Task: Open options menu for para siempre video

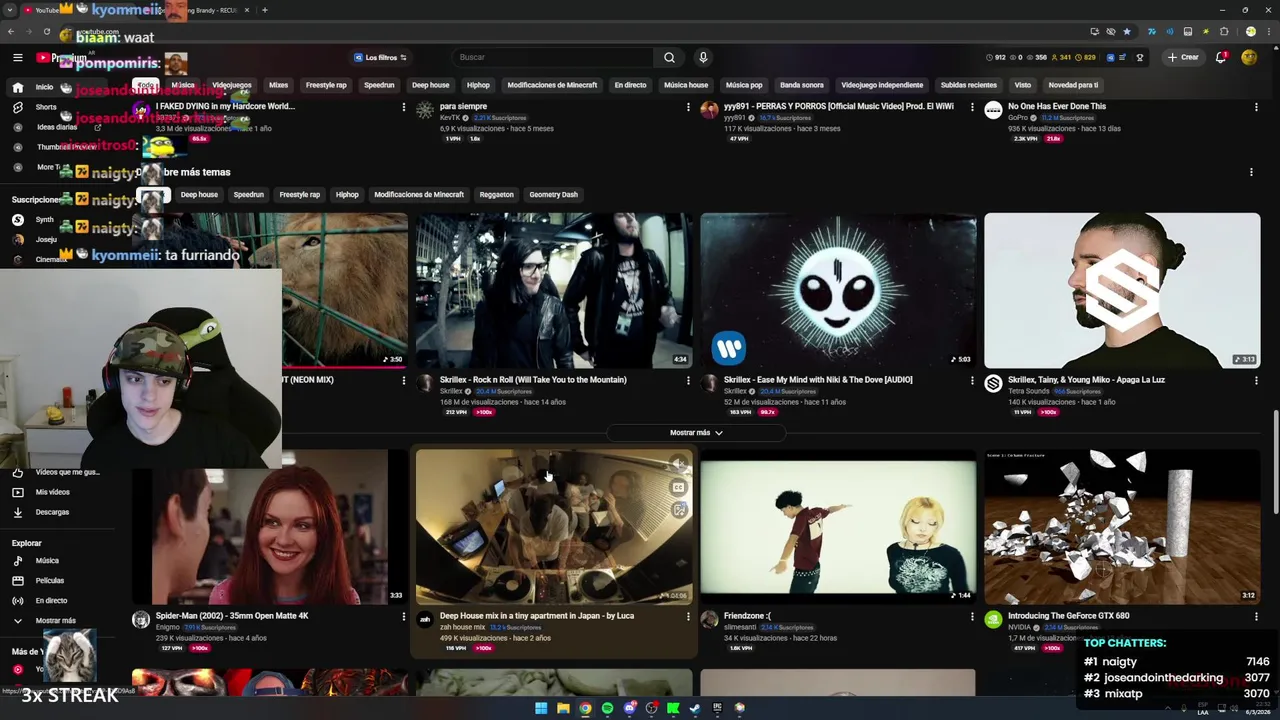Action: pos(688,107)
